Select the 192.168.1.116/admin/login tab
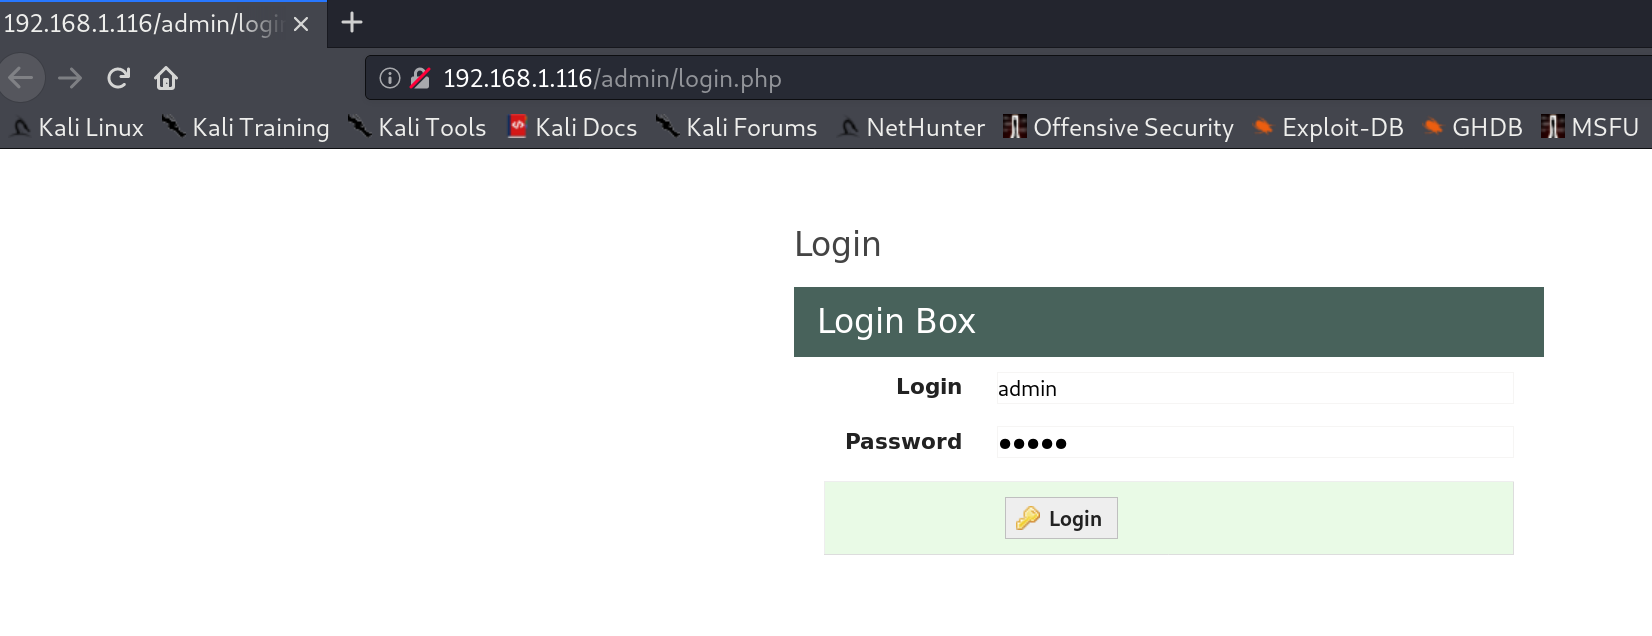 [140, 23]
